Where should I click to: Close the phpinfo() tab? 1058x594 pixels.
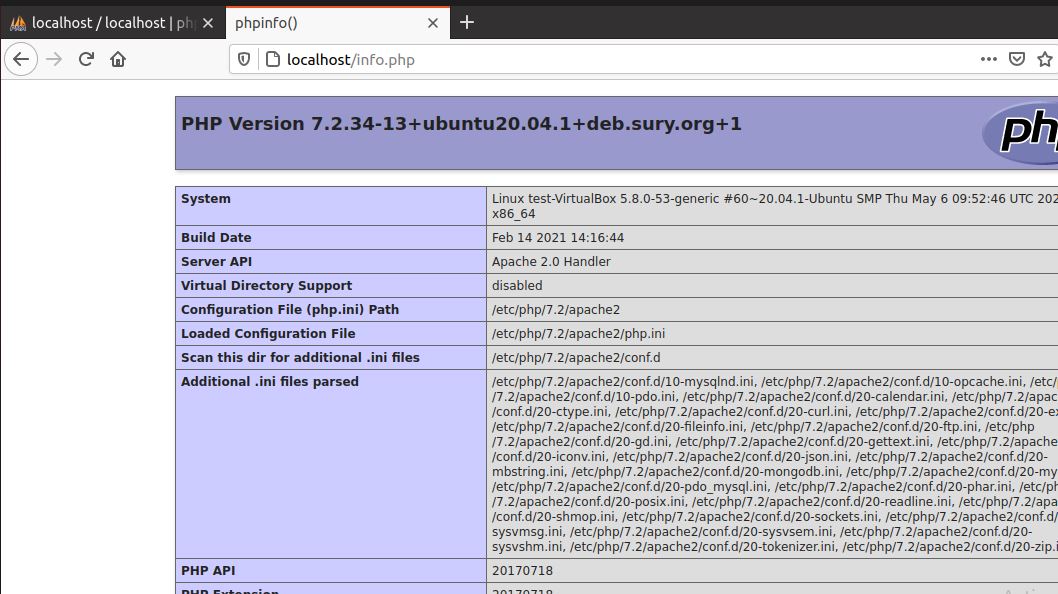[x=433, y=23]
